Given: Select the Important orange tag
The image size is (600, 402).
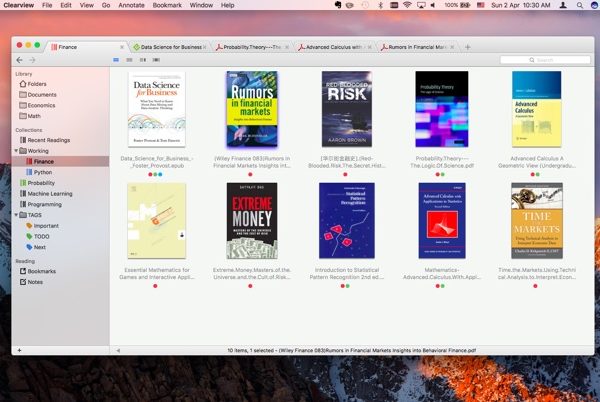Looking at the screenshot, I should (x=45, y=225).
